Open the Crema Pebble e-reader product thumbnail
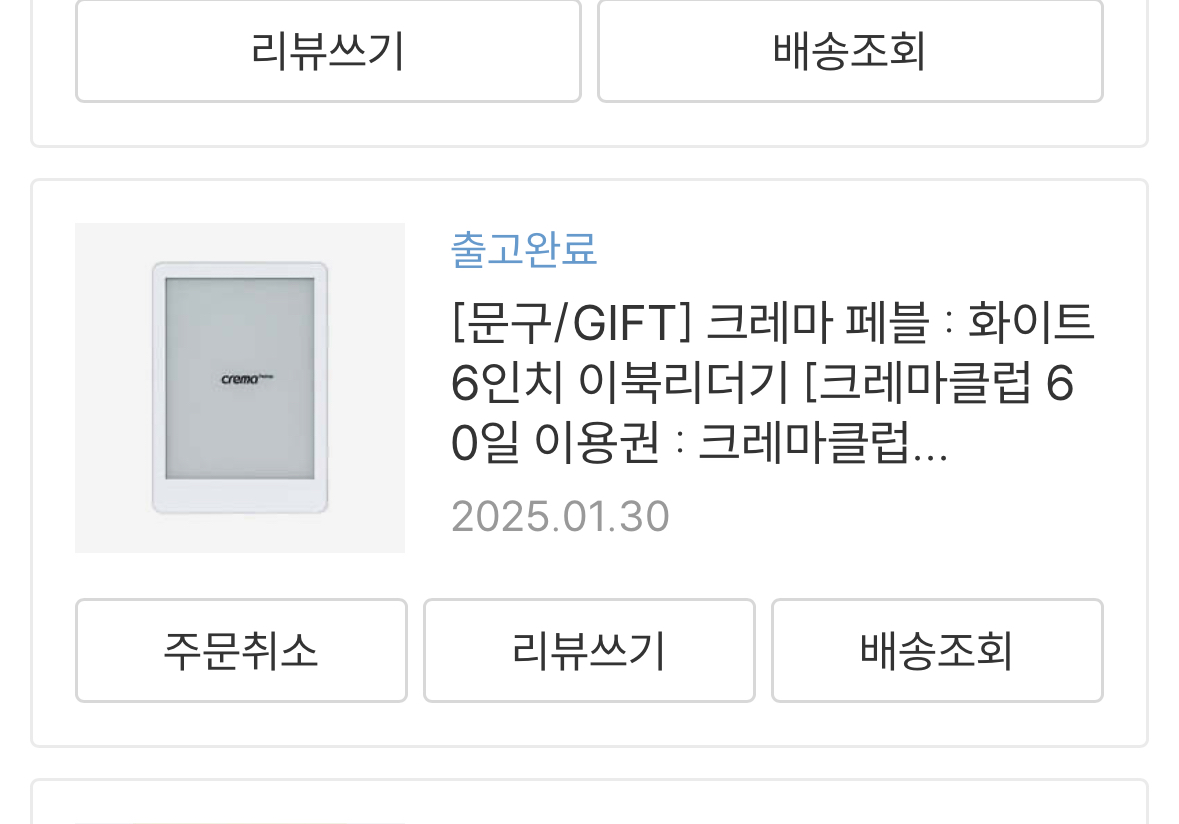 click(240, 388)
